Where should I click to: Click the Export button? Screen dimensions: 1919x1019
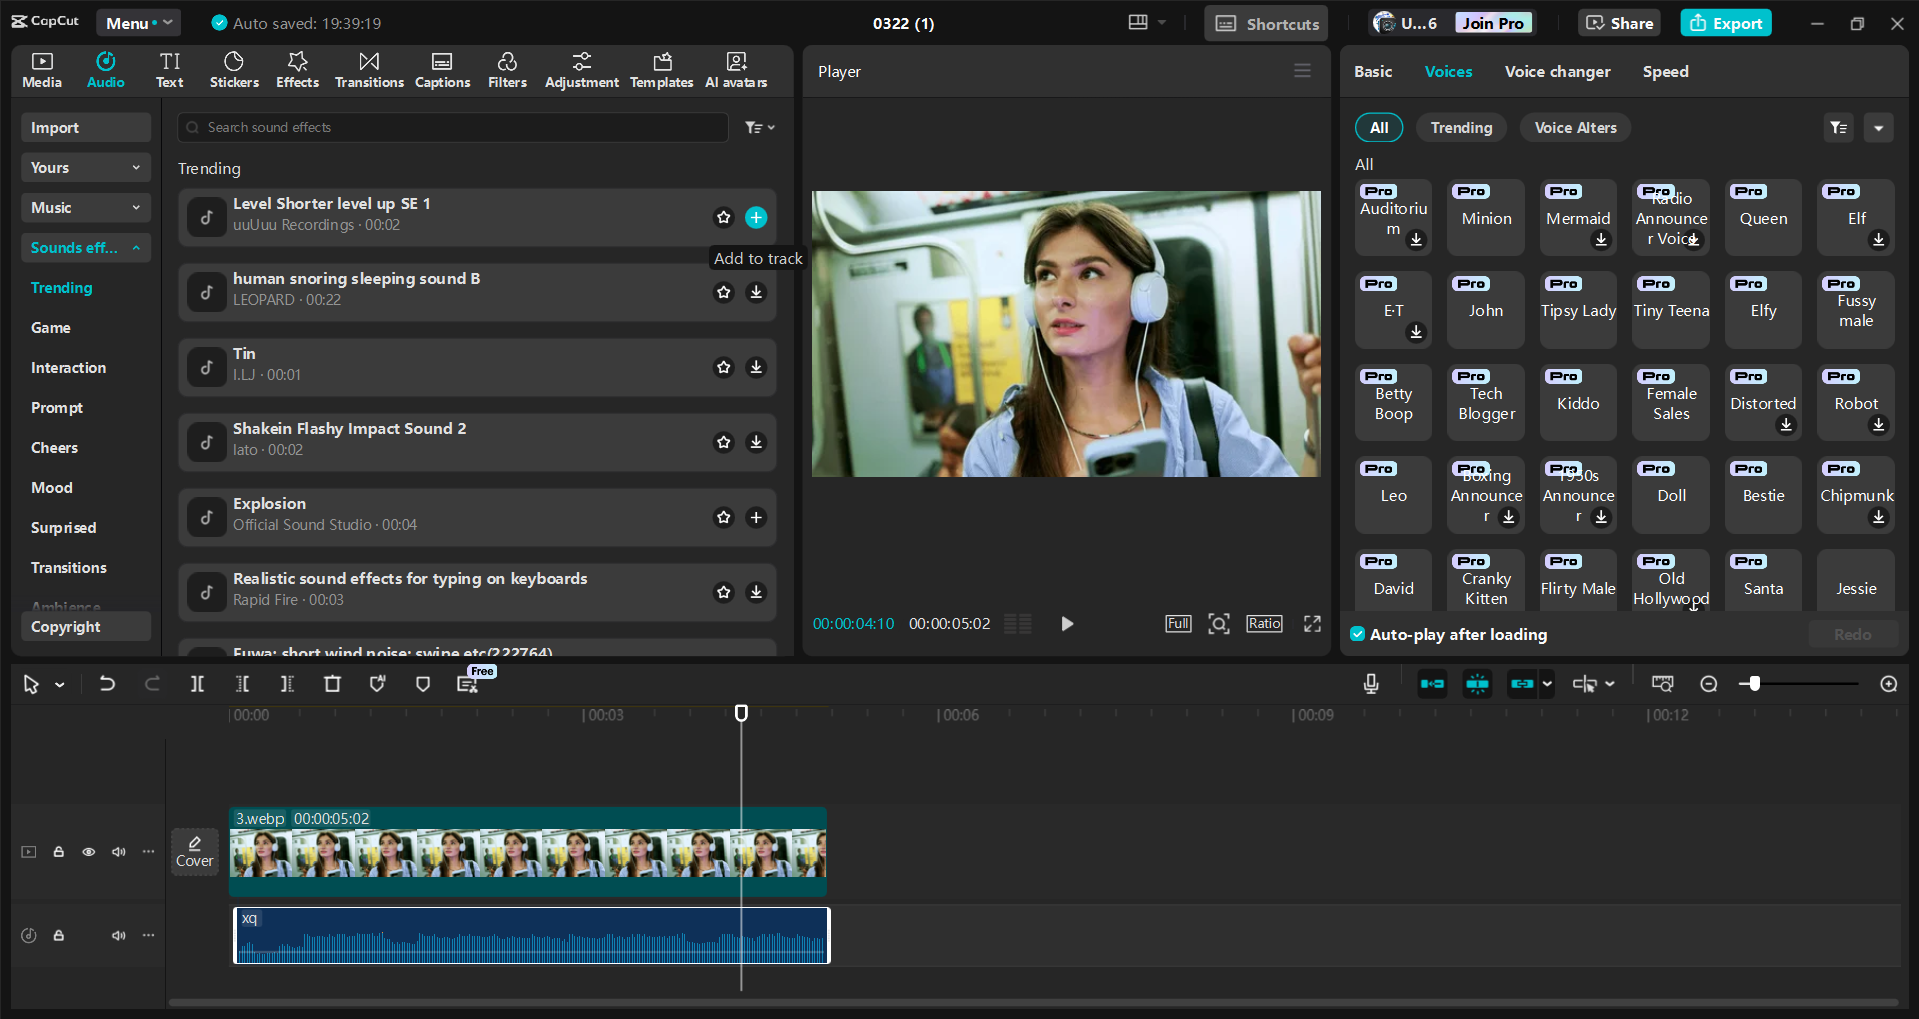(1725, 22)
